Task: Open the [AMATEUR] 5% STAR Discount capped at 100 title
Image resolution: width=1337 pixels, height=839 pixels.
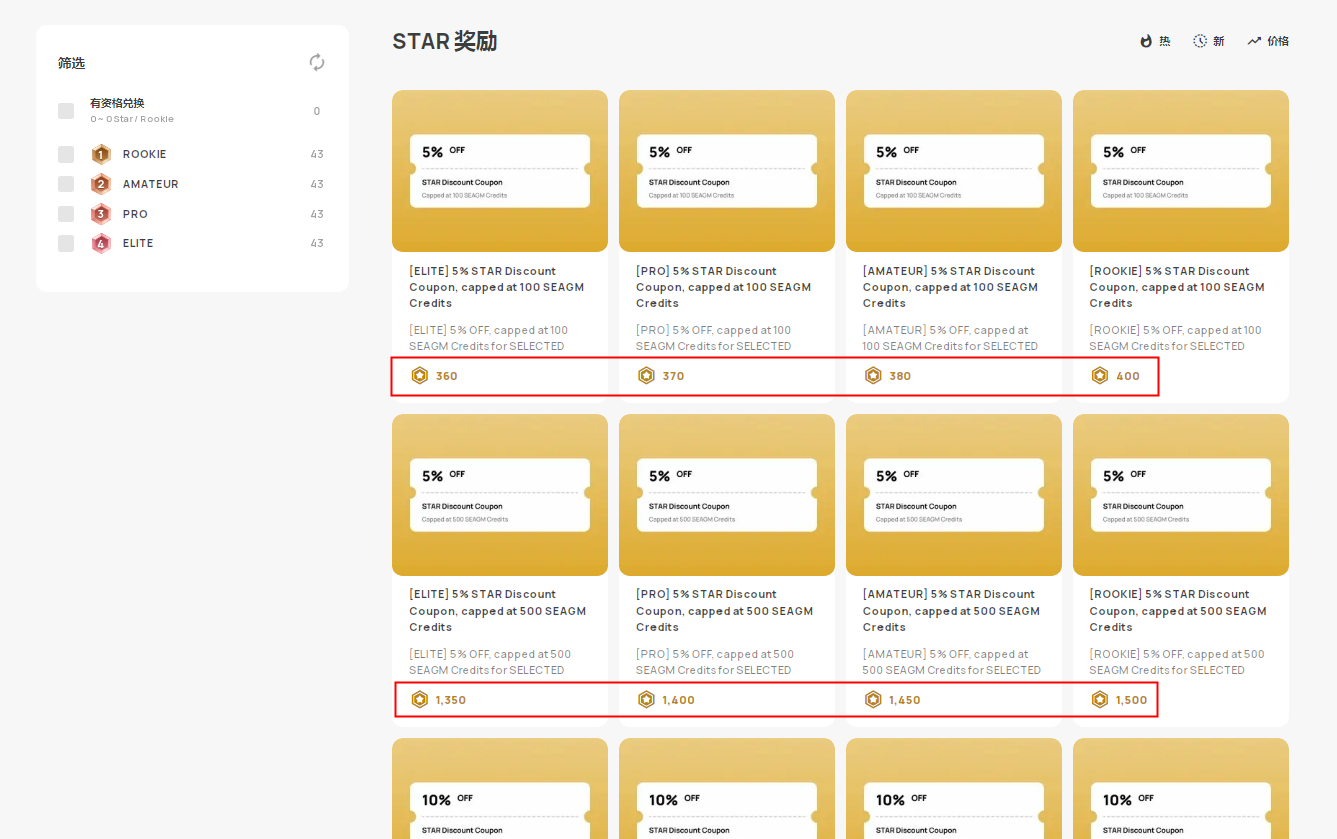Action: pos(951,287)
